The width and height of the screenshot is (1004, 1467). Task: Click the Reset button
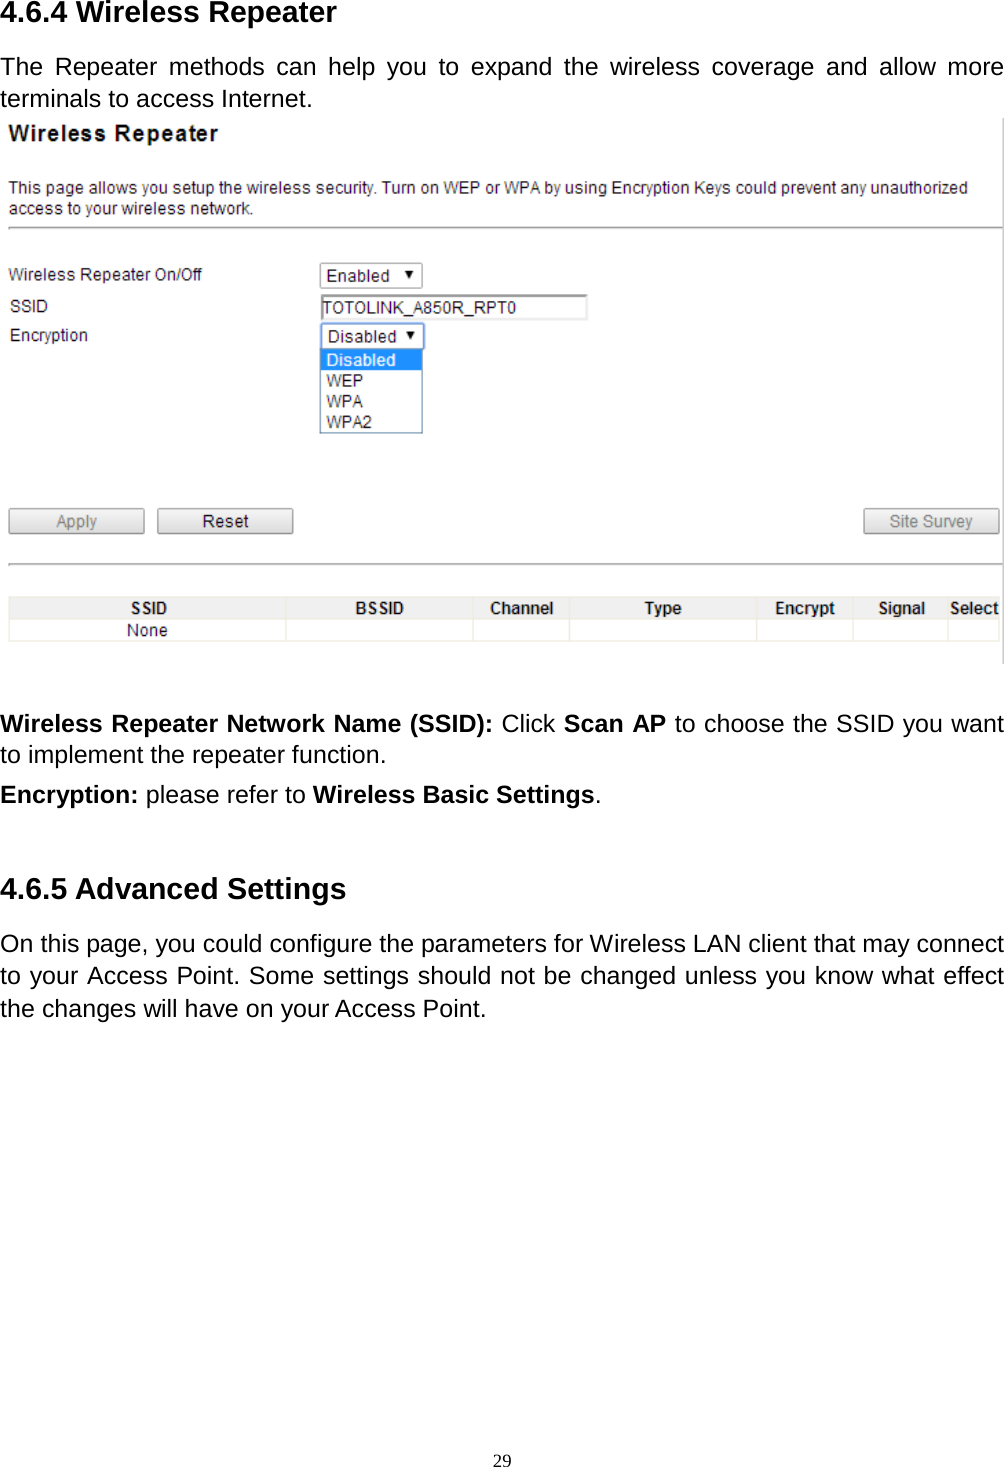tap(225, 521)
